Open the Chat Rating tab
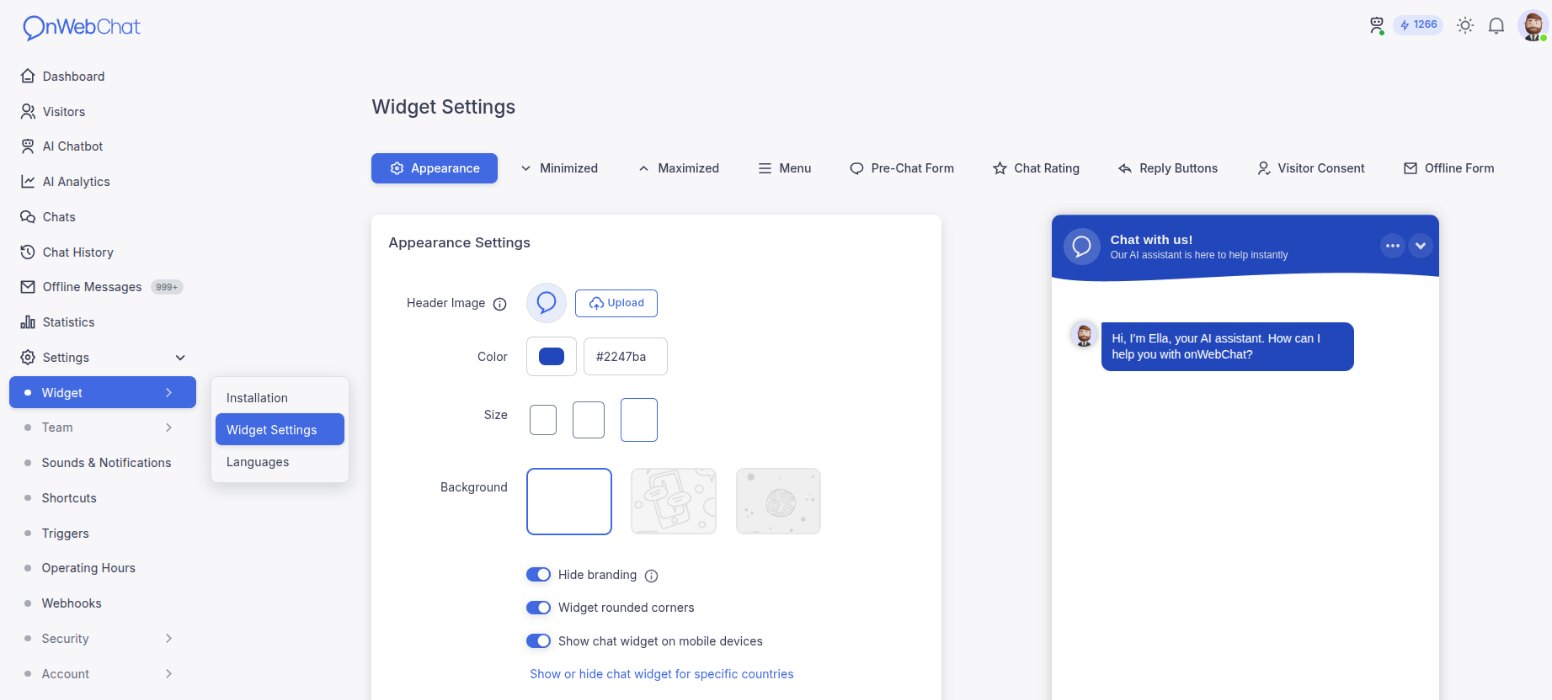Viewport: 1552px width, 700px height. [x=1035, y=168]
